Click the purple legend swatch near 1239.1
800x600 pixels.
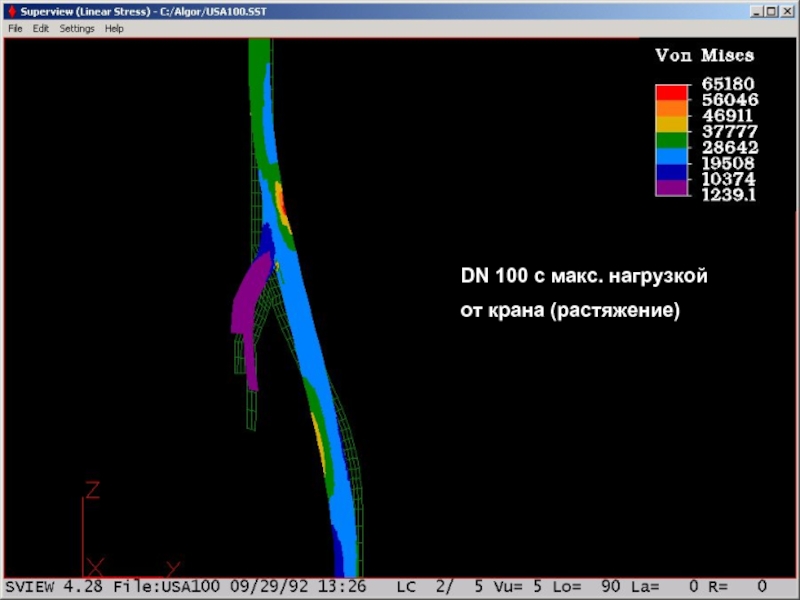click(671, 188)
